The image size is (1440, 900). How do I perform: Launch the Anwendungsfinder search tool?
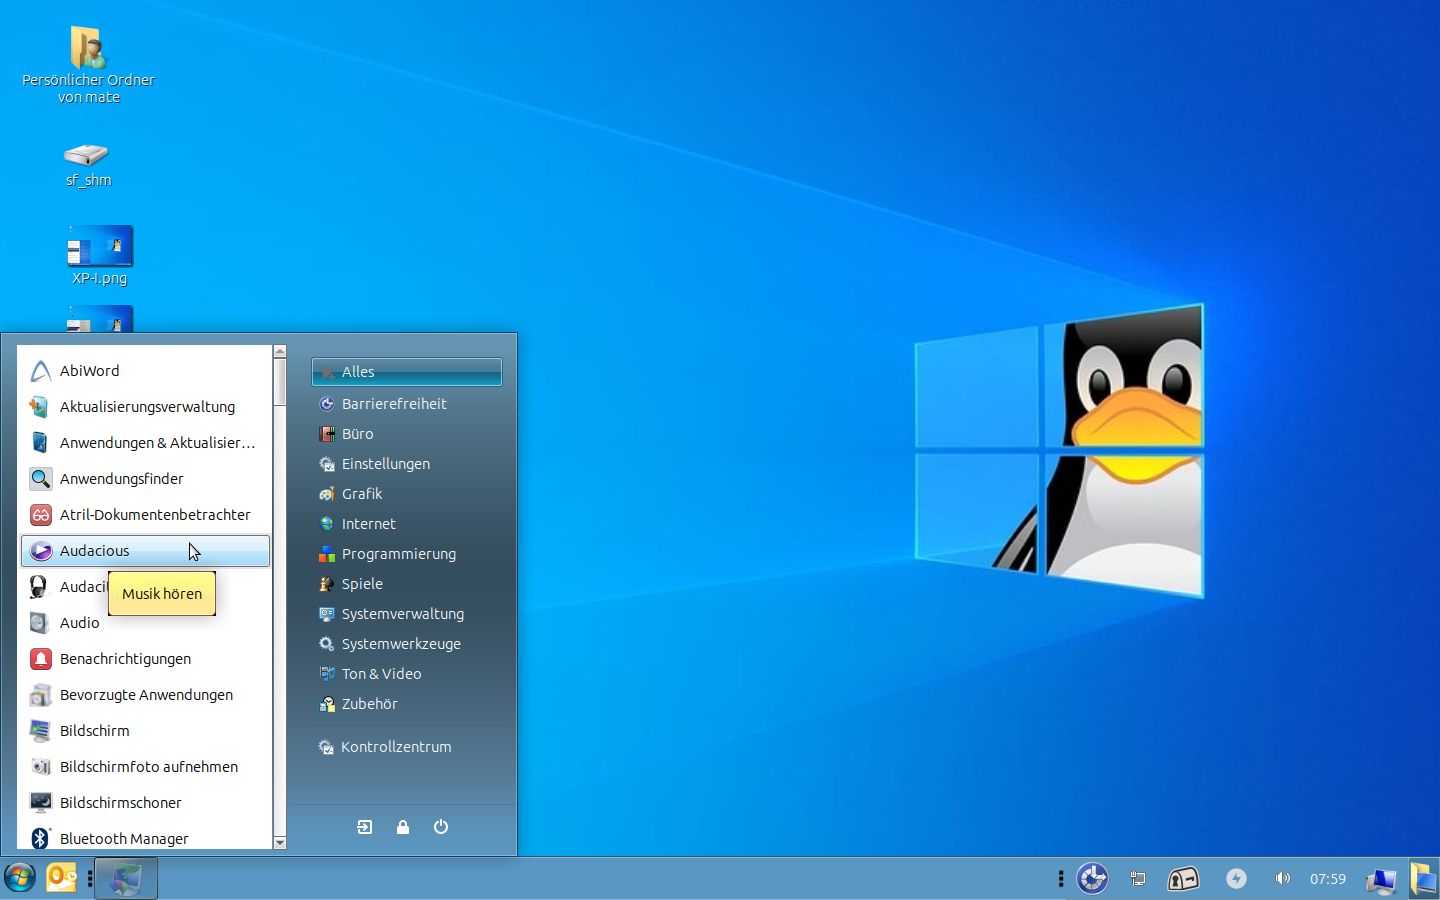click(x=121, y=478)
